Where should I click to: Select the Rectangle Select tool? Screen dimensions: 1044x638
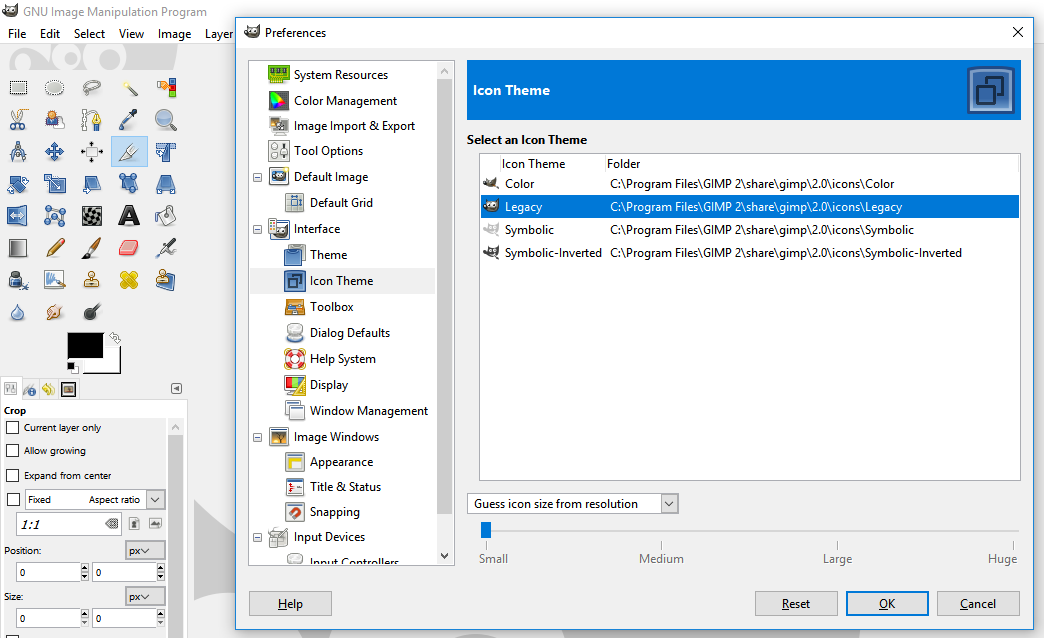(x=18, y=88)
